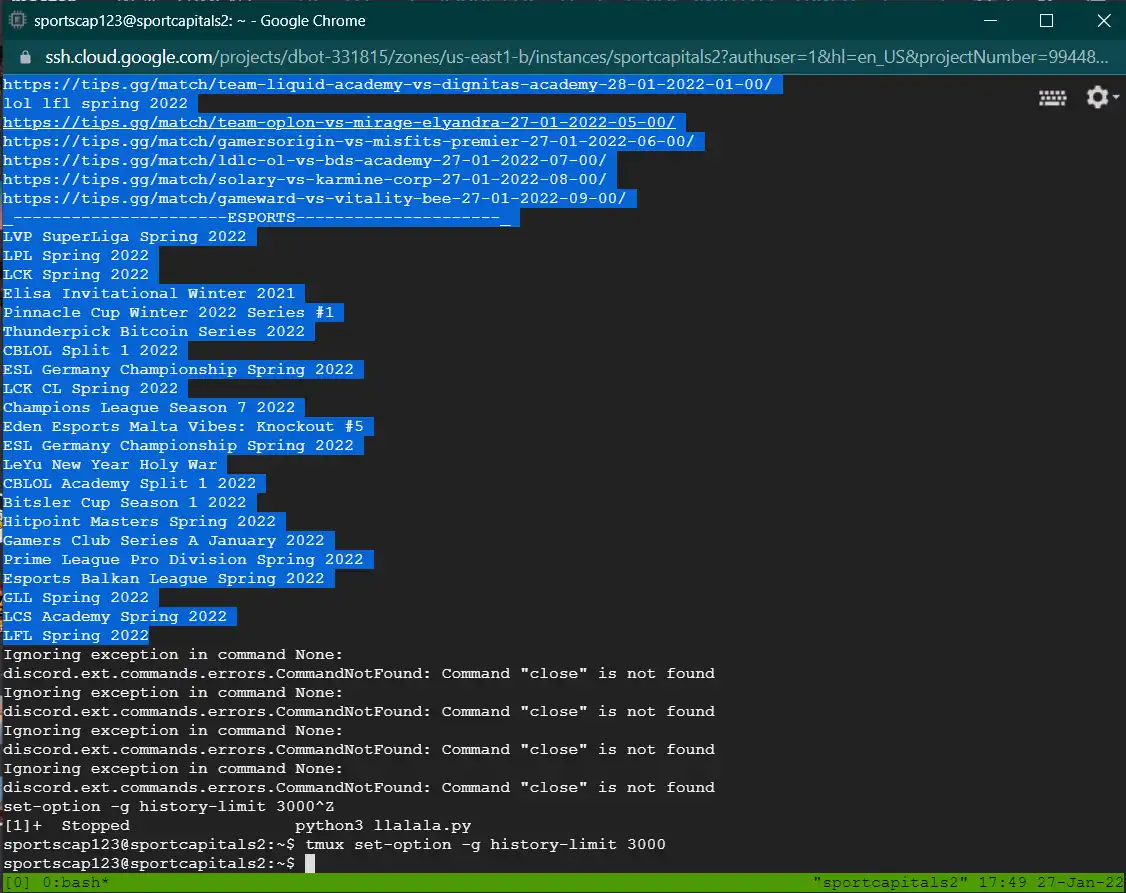Select the 'LCK Spring 2022' line
Image resolution: width=1126 pixels, height=893 pixels.
76,274
